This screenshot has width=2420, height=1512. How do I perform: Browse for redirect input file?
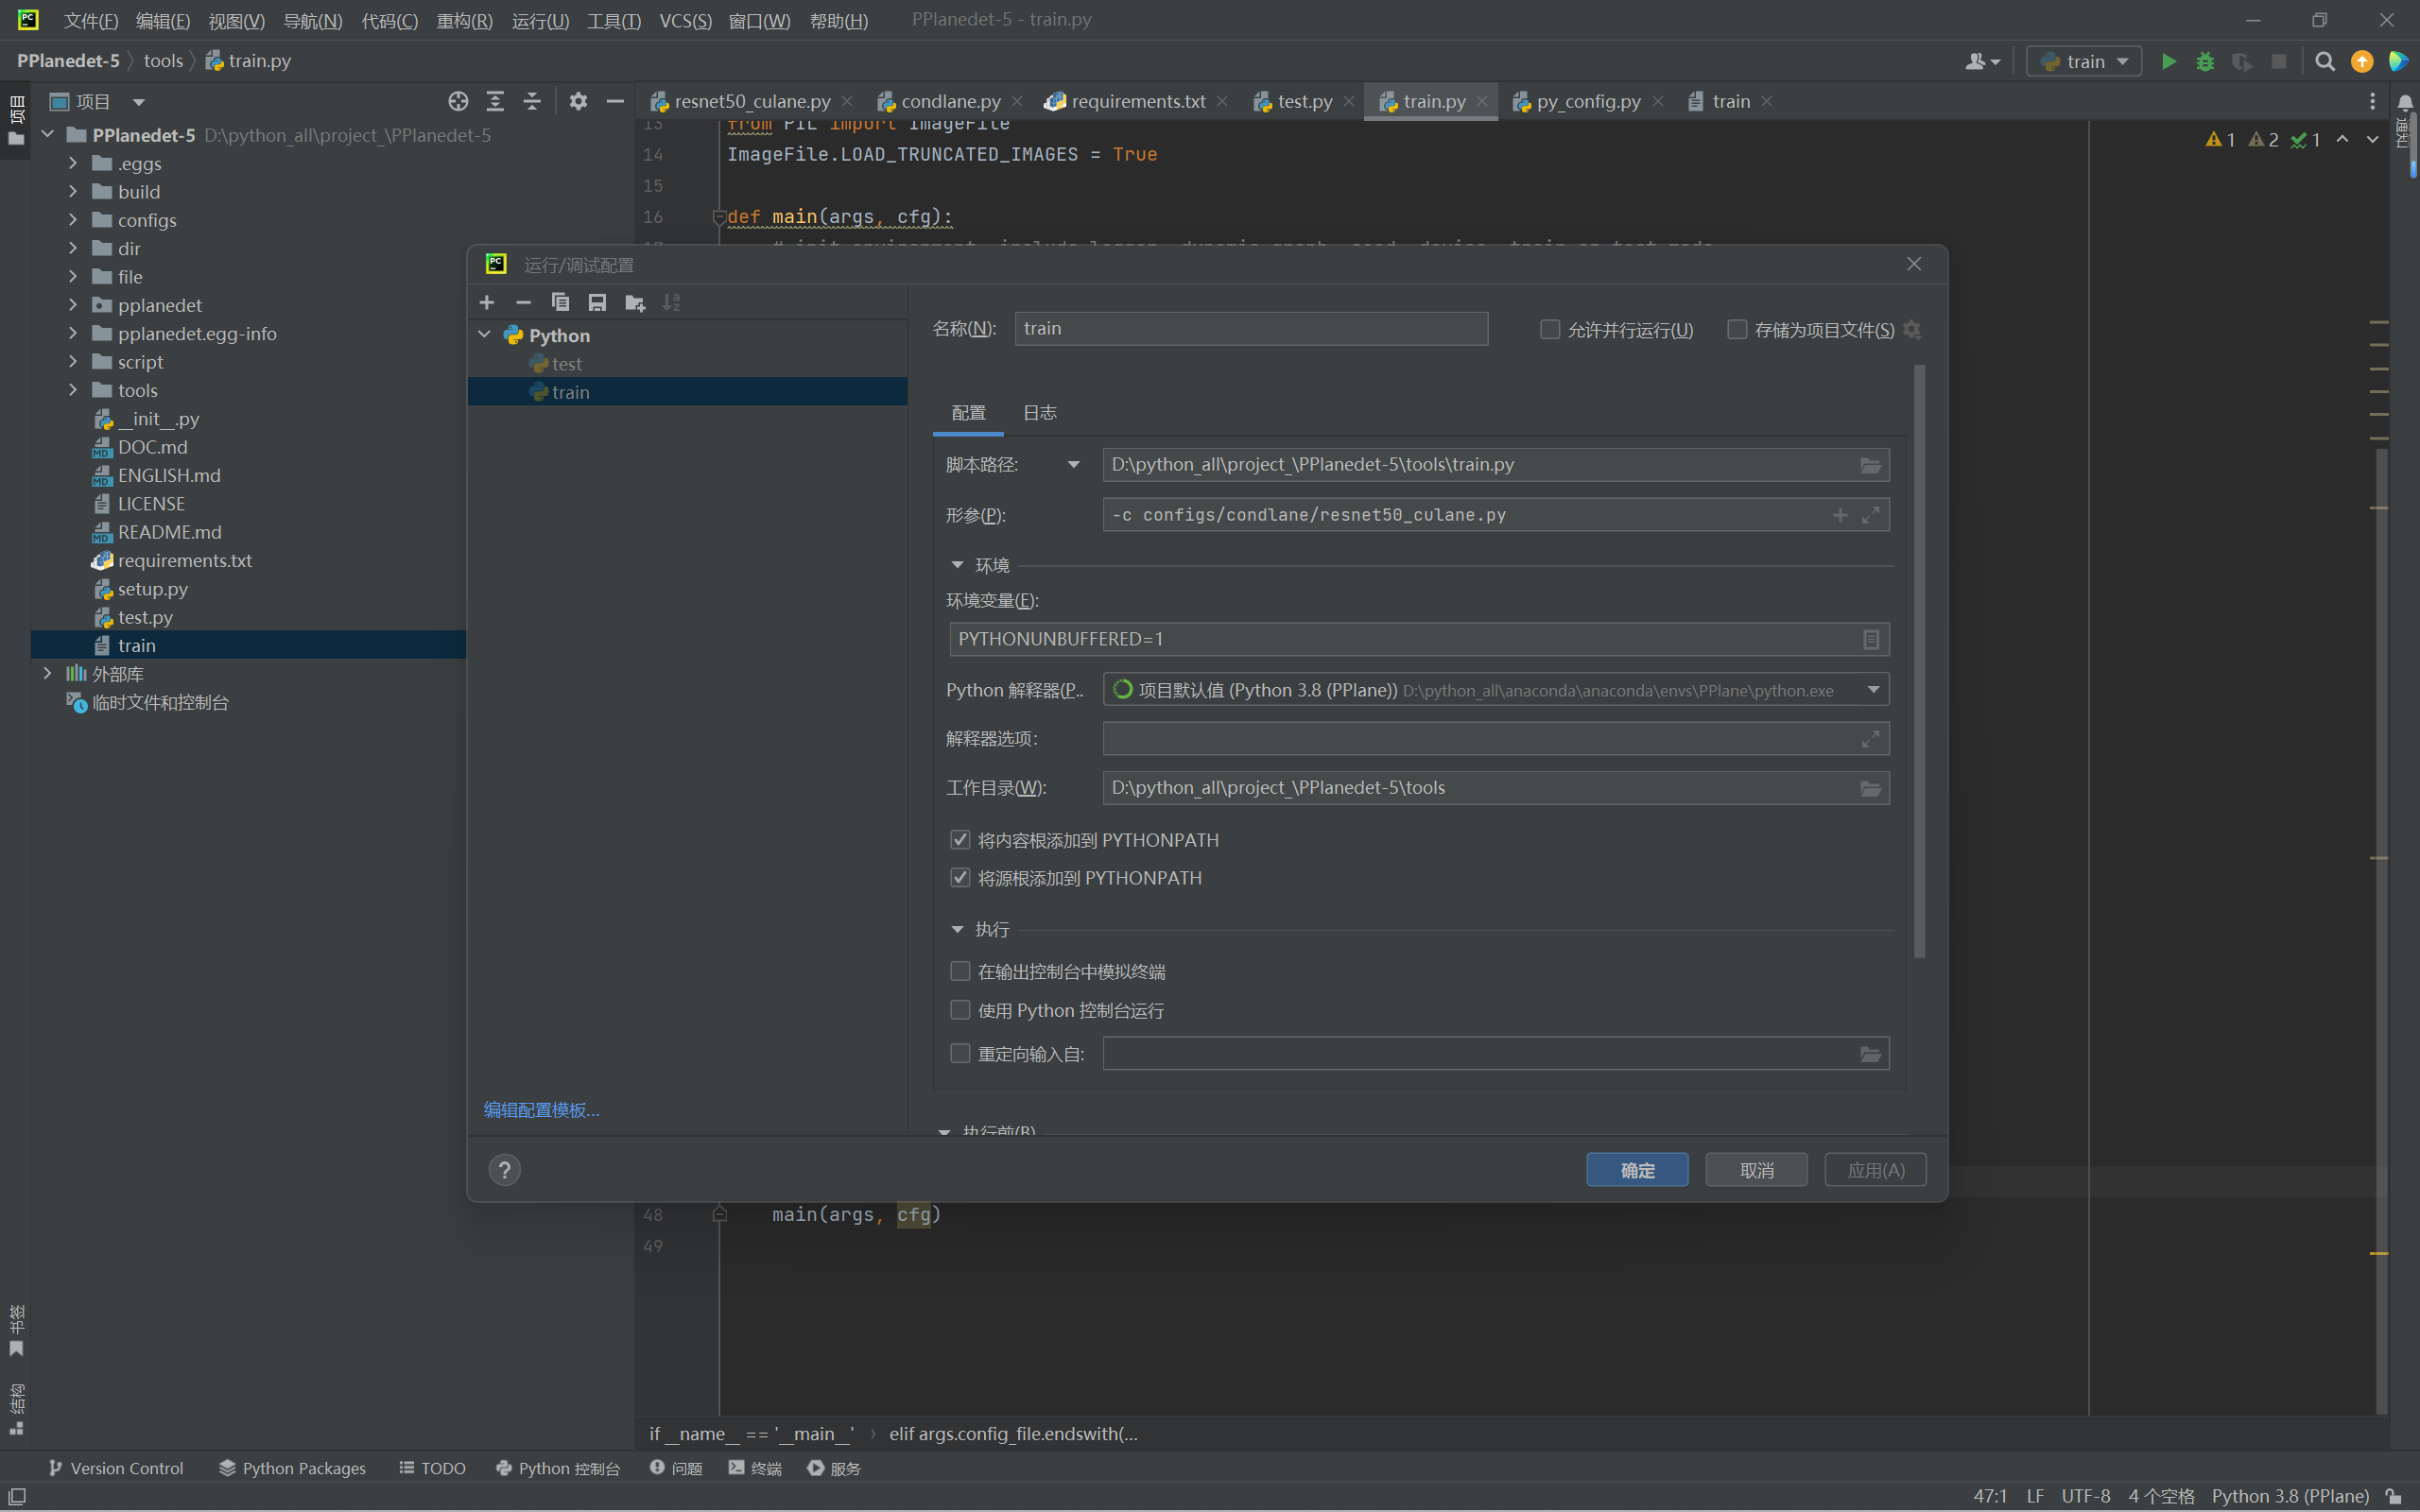click(x=1870, y=1054)
